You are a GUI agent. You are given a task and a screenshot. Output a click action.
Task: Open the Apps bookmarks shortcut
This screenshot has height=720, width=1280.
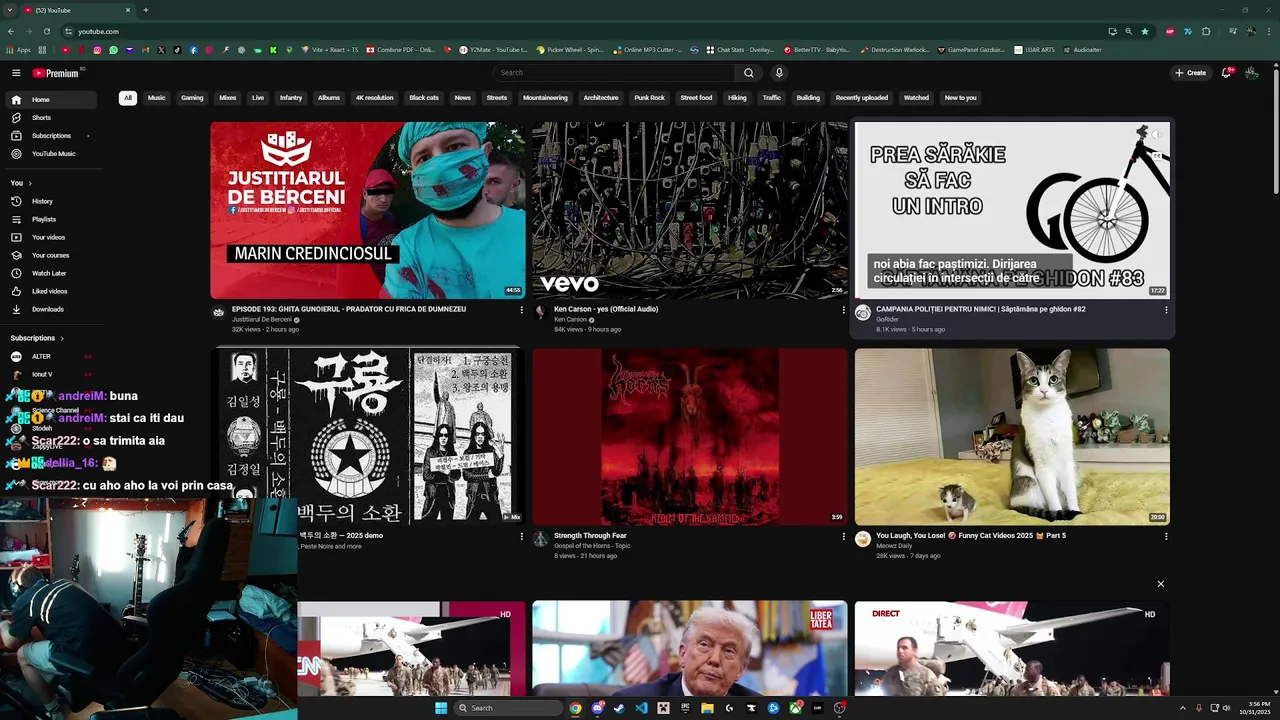point(19,50)
